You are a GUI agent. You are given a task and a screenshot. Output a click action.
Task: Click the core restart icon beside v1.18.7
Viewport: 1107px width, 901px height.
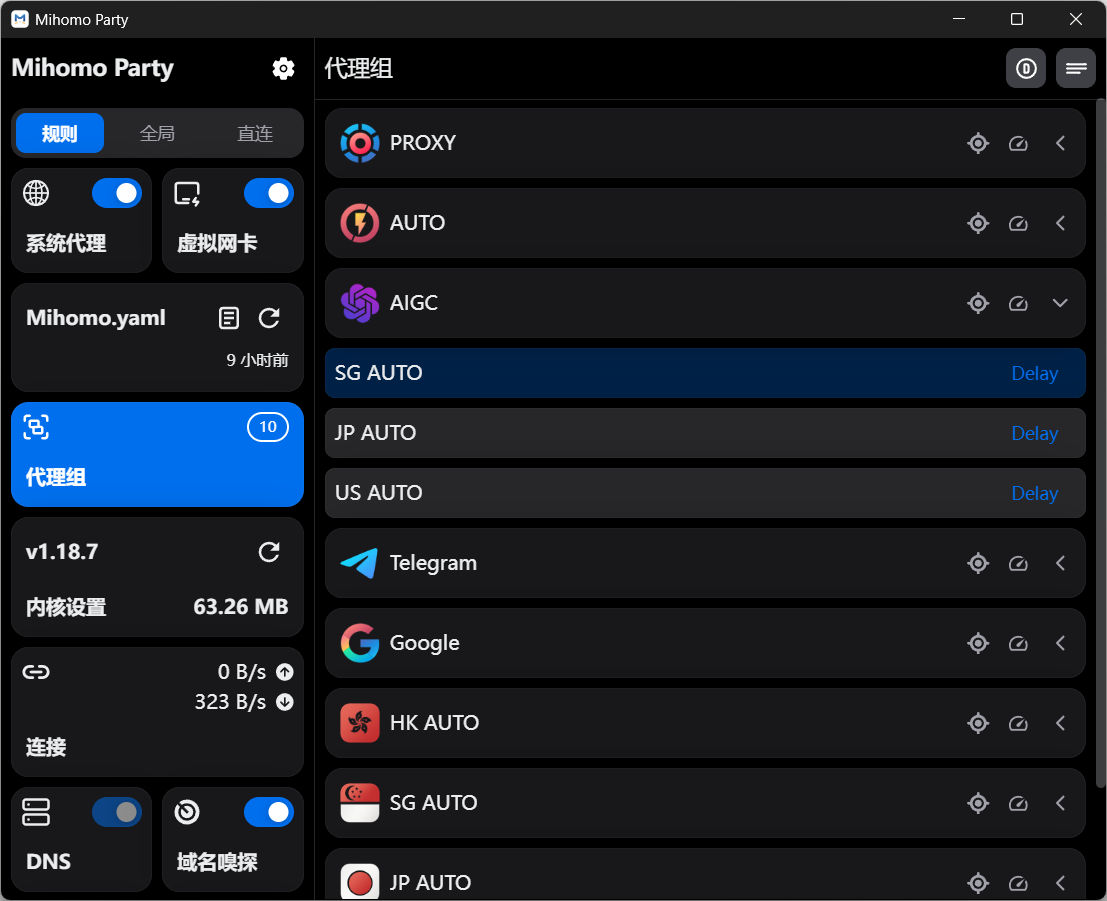(x=269, y=552)
